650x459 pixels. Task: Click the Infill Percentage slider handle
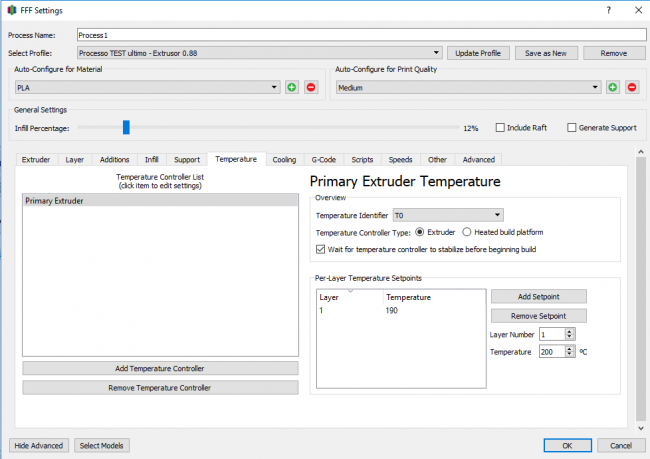(126, 127)
